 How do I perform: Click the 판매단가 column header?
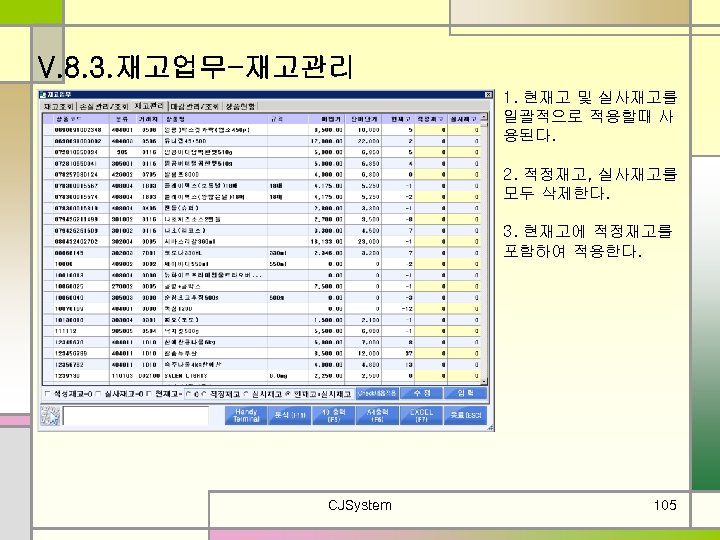(363, 119)
